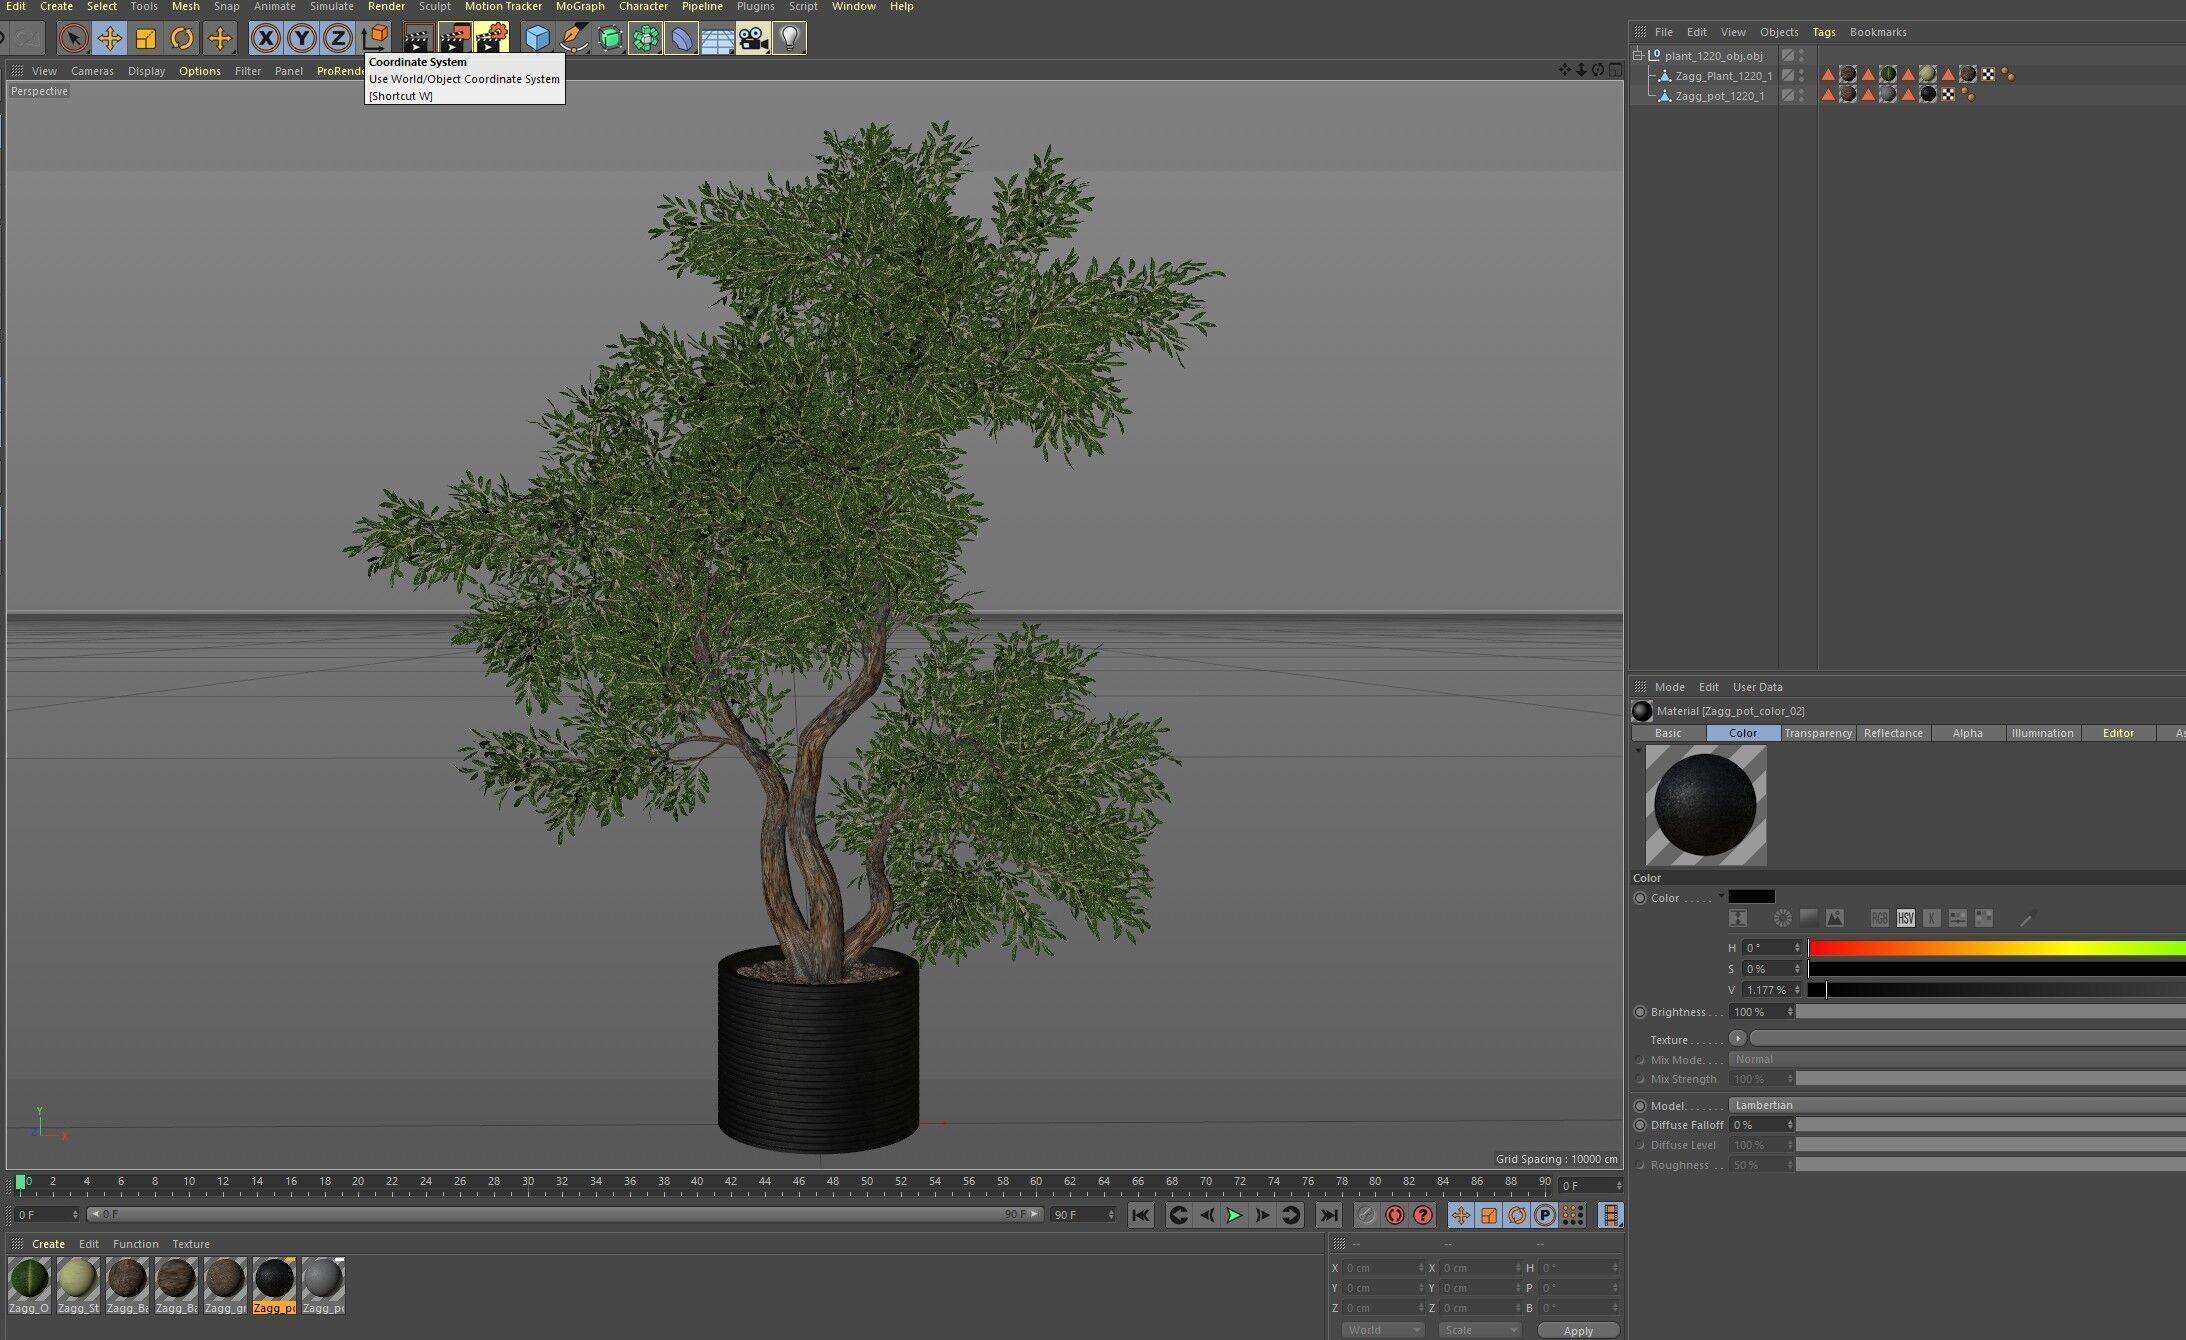Open material manager Create menu
2186x1340 pixels.
[48, 1244]
